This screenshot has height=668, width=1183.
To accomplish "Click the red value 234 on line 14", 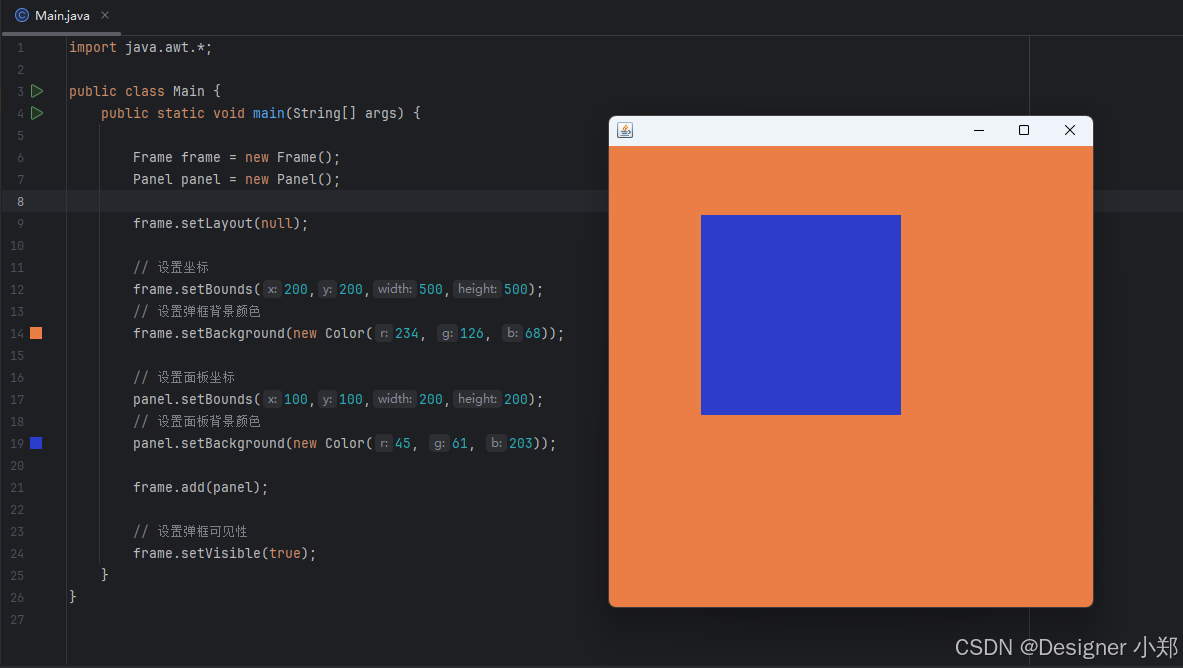I will click(407, 333).
